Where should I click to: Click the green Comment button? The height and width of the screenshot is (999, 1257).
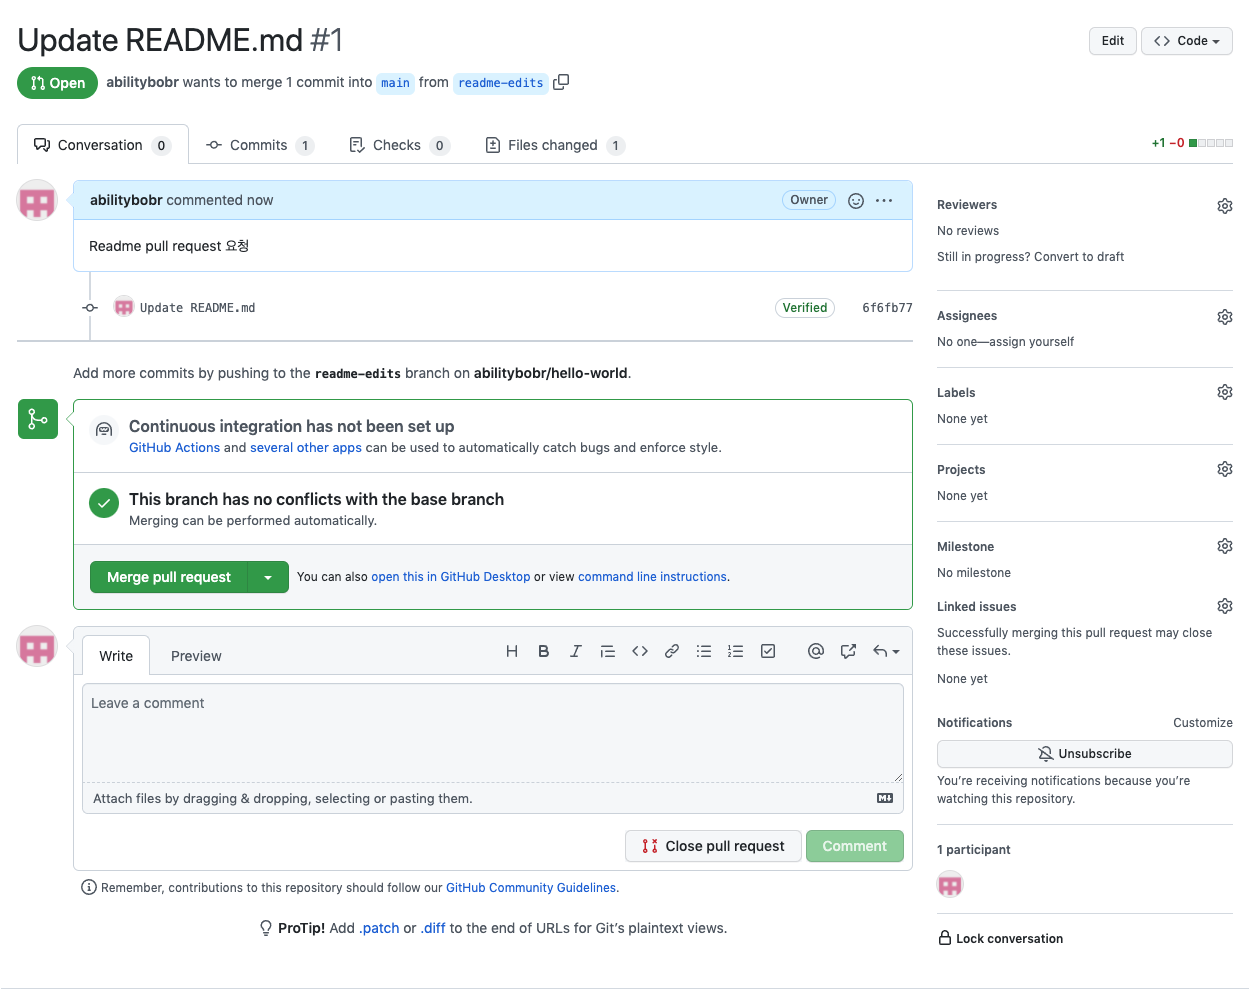[855, 846]
